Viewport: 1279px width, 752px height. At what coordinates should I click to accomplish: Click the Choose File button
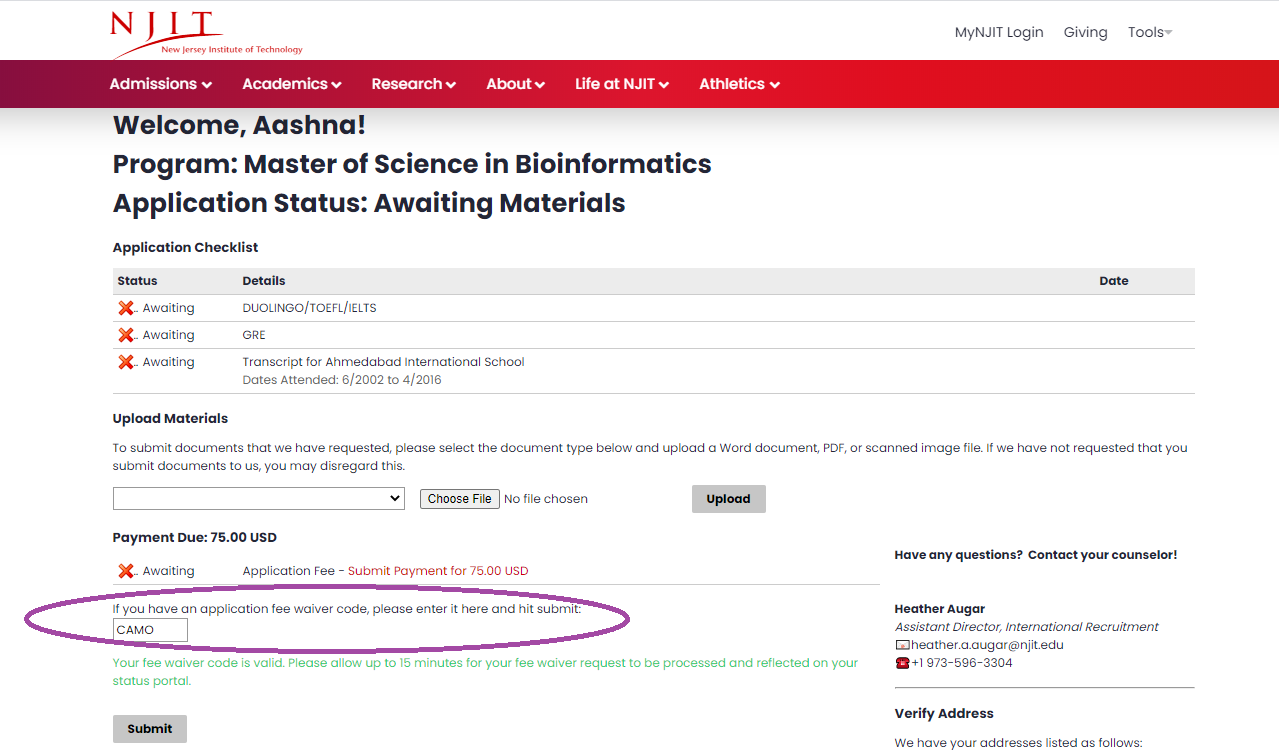[x=460, y=498]
